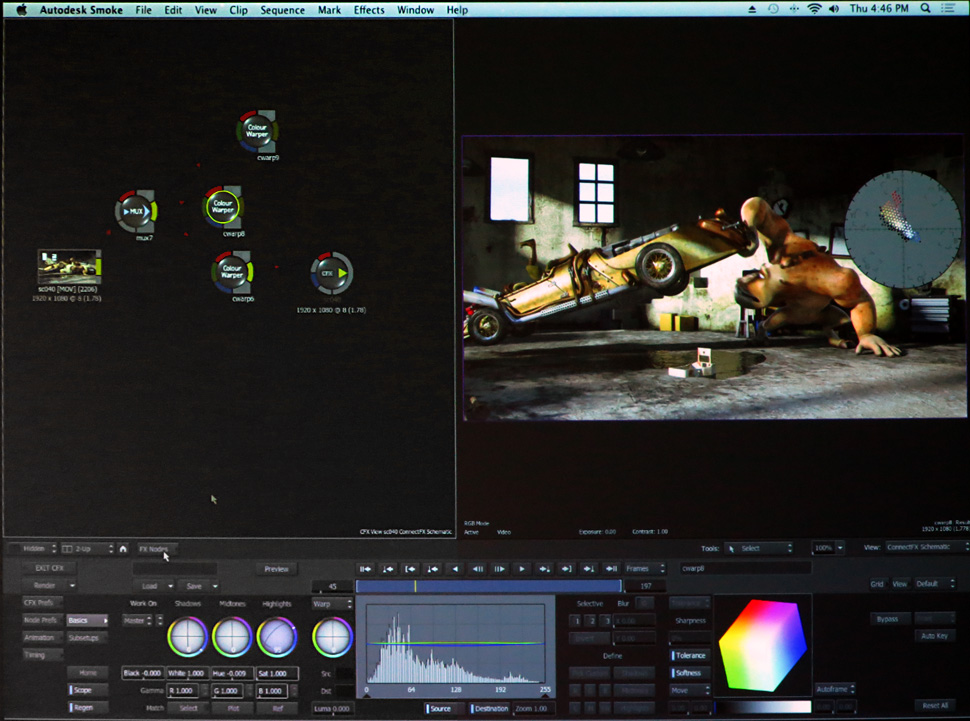970x721 pixels.
Task: Open the Sequence menu
Action: point(282,10)
